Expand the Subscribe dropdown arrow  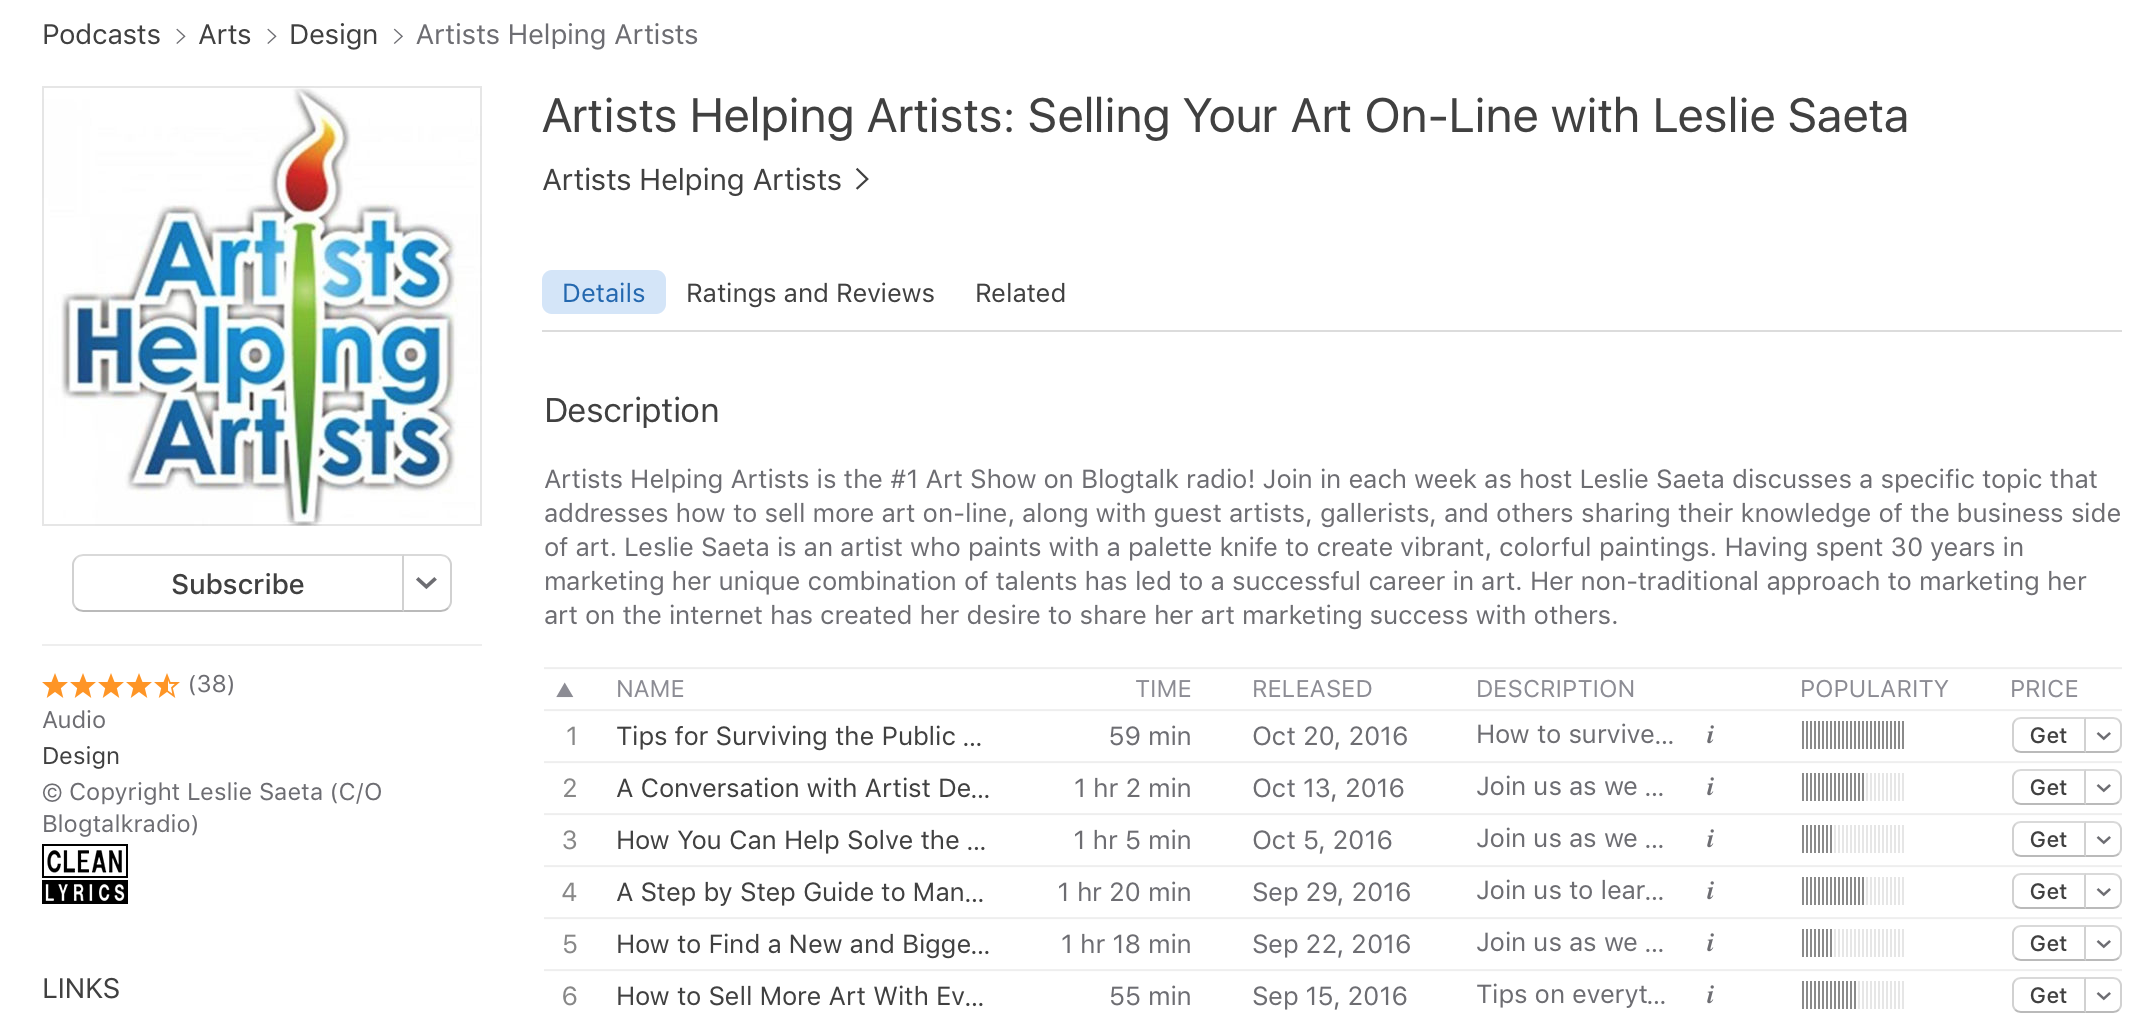pyautogui.click(x=427, y=583)
